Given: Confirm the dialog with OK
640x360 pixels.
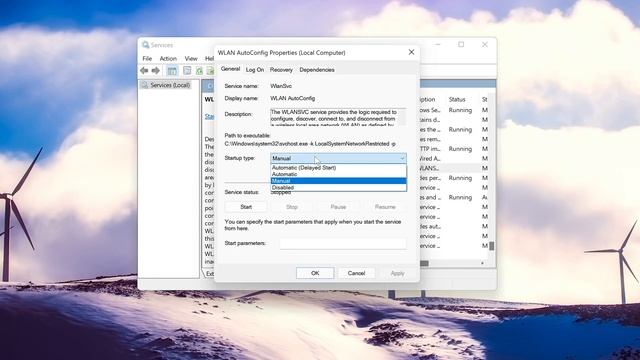Looking at the screenshot, I should coord(315,273).
